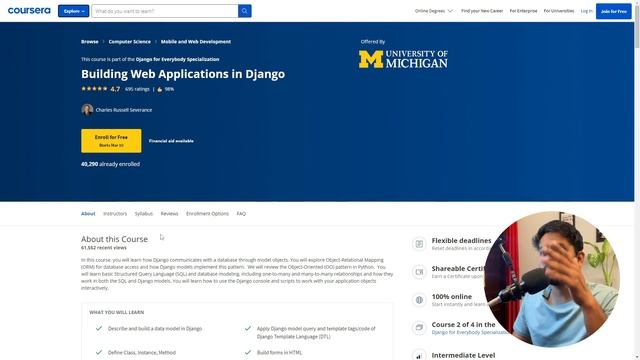The image size is (640, 360).
Task: Open Django for Everybody Specialization sidebar link
Action: click(470, 332)
